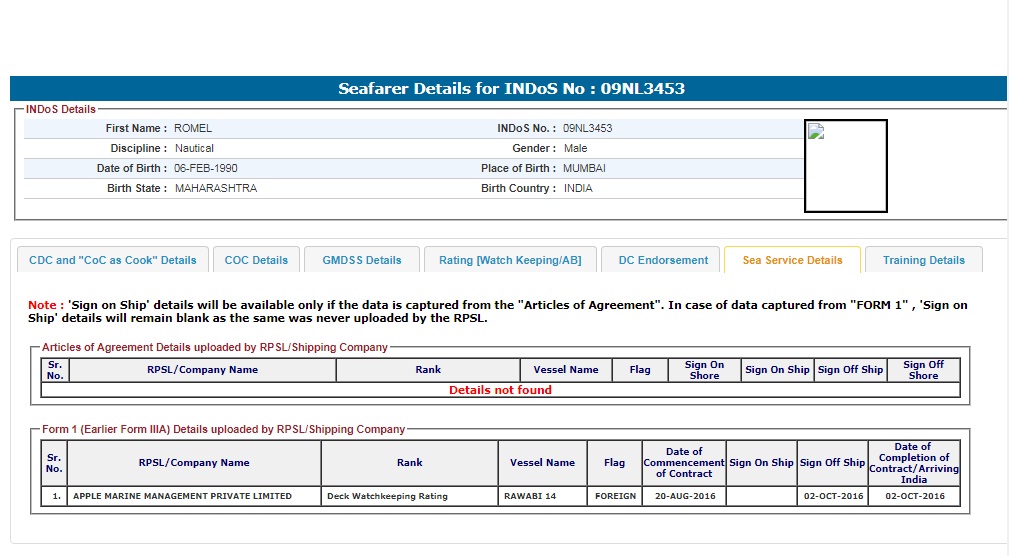1009x556 pixels.
Task: Click the RAWABI 14 vessel name cell
Action: tap(542, 496)
